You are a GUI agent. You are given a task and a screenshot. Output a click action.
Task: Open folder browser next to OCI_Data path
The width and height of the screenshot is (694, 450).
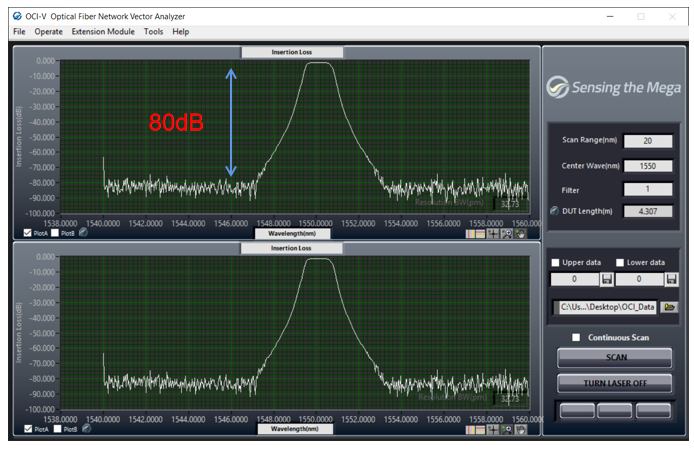point(669,307)
